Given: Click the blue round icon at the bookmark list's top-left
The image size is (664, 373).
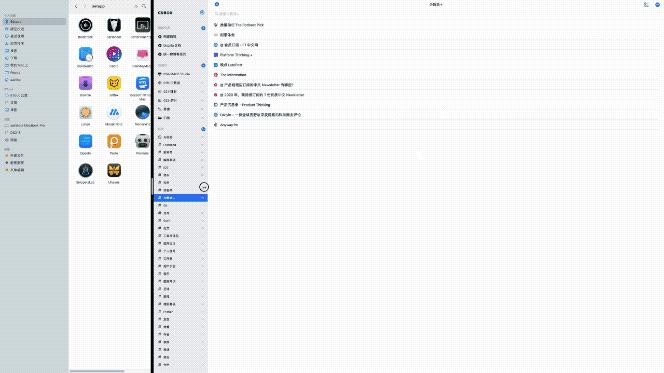Looking at the screenshot, I should 217,4.
